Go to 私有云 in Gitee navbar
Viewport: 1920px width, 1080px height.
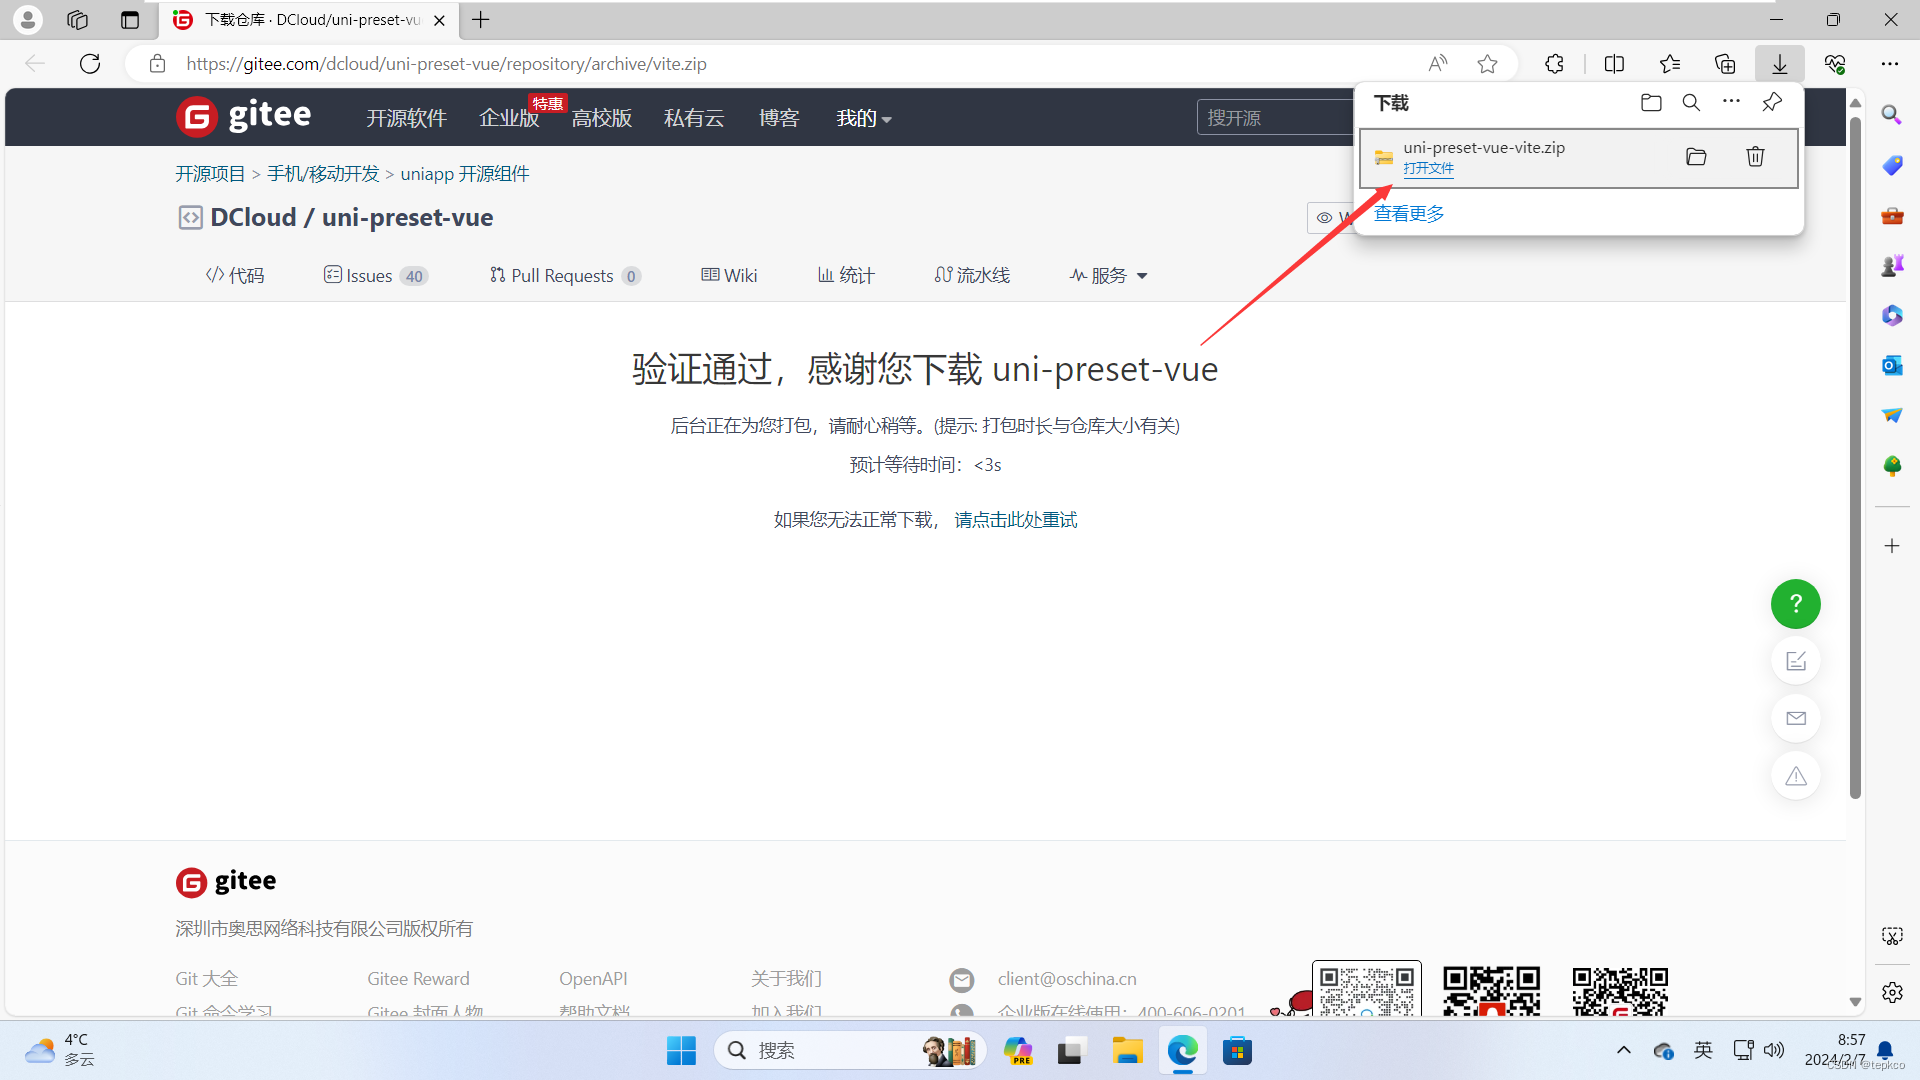pos(694,118)
